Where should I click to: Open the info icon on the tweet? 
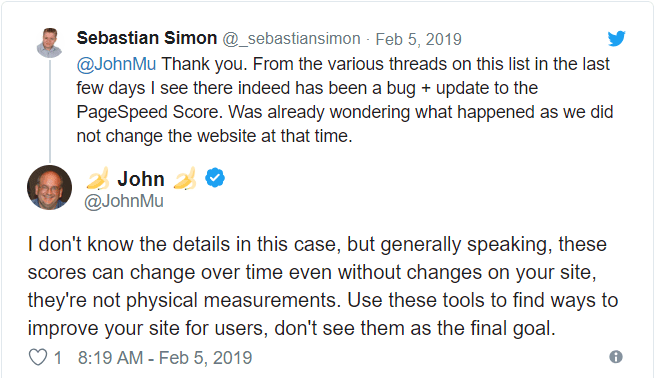tap(616, 357)
